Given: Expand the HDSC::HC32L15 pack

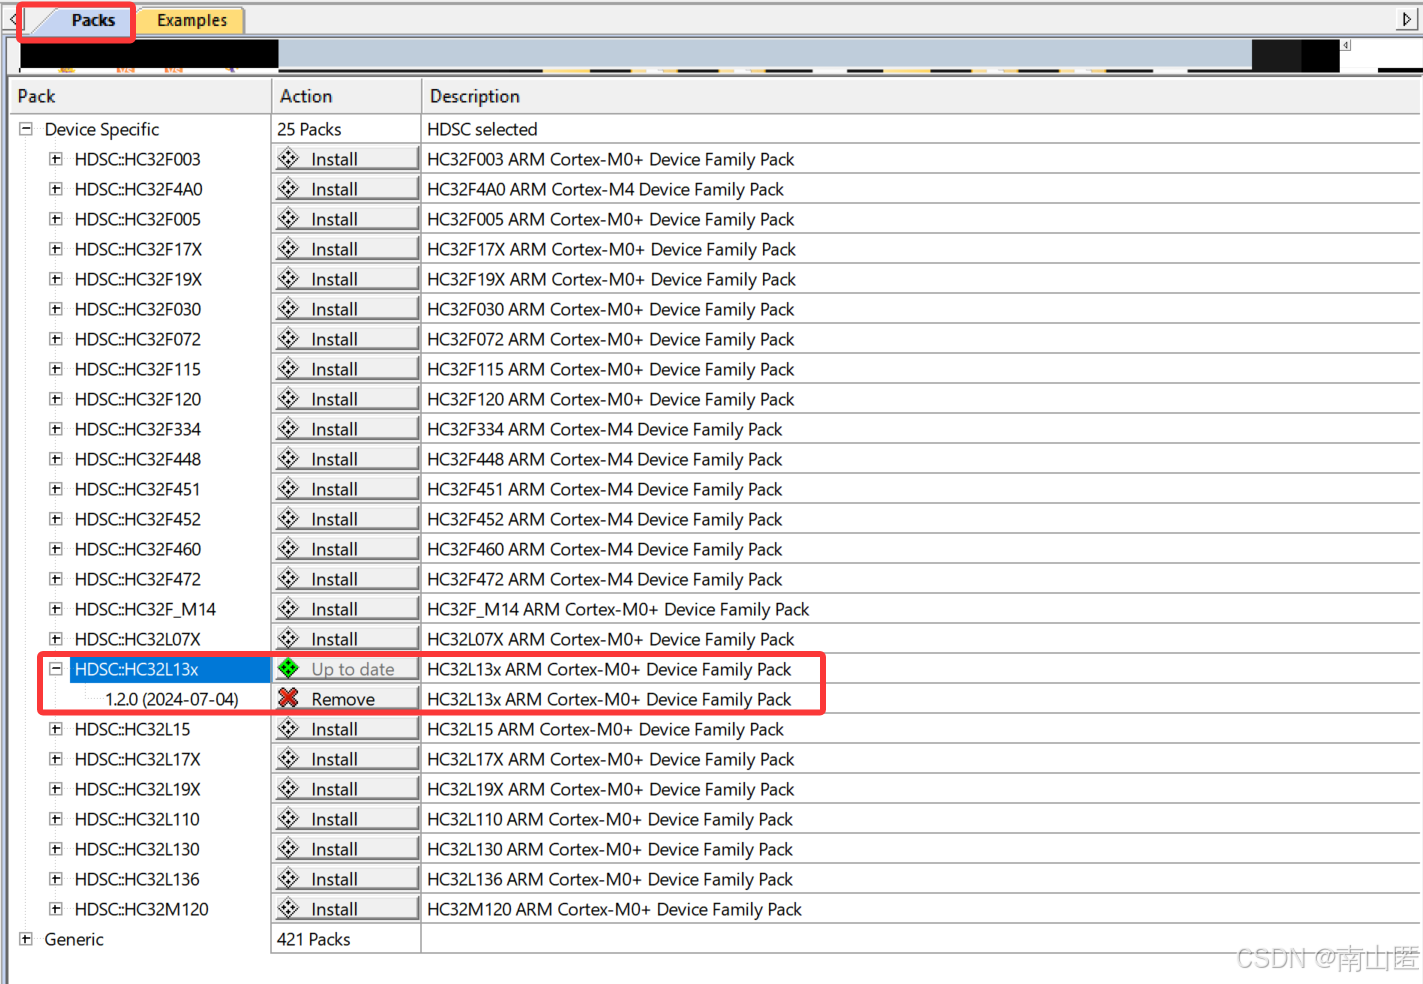Looking at the screenshot, I should (x=56, y=729).
